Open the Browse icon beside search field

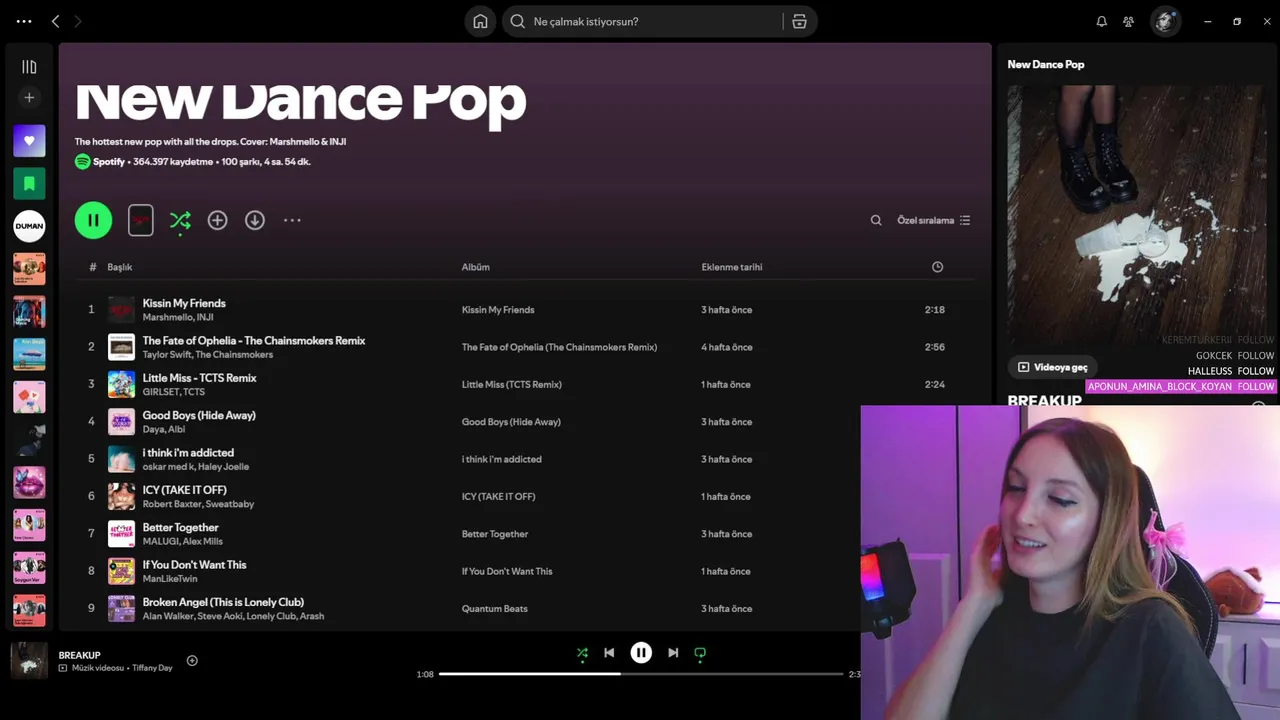pos(799,21)
